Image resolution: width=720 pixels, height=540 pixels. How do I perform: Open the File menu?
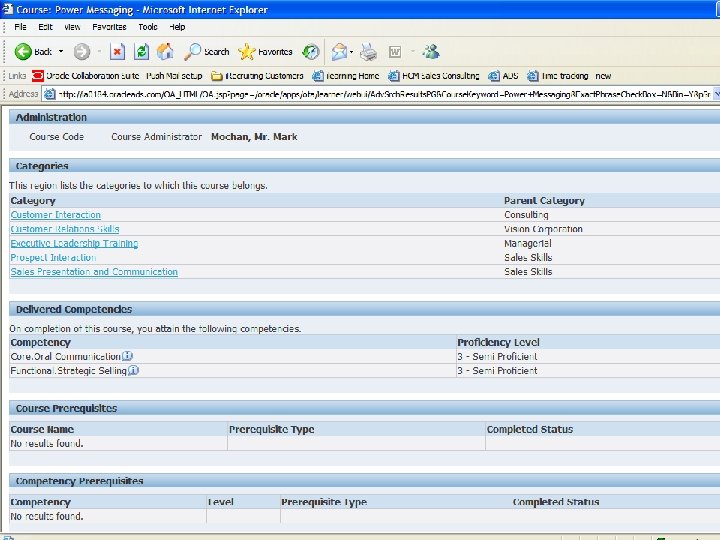pos(20,27)
